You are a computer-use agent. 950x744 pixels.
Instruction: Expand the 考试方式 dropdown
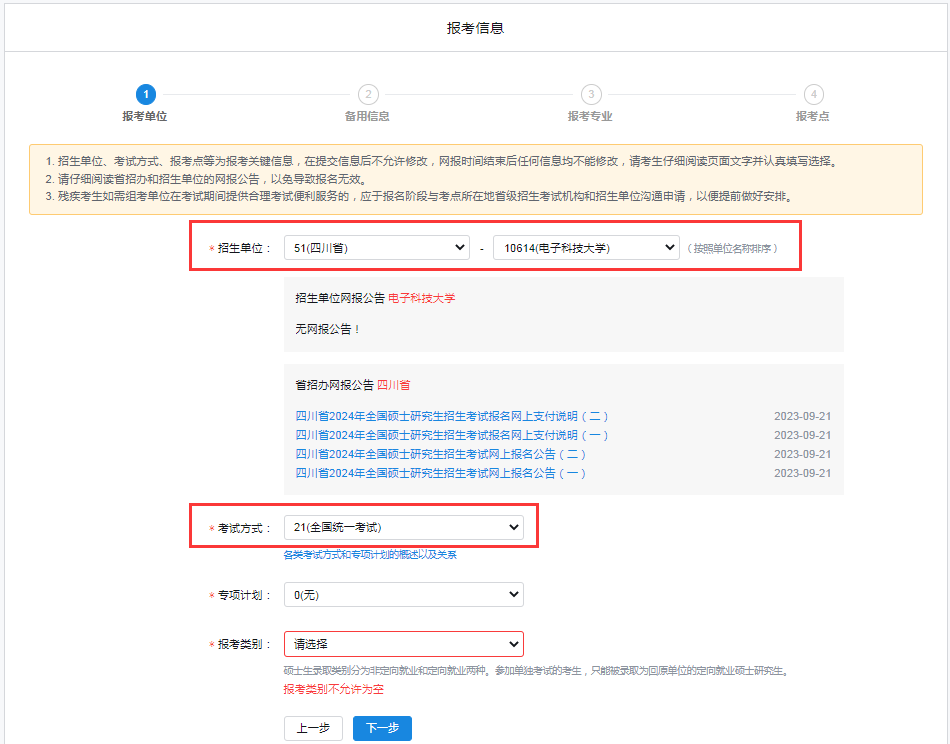[x=403, y=527]
